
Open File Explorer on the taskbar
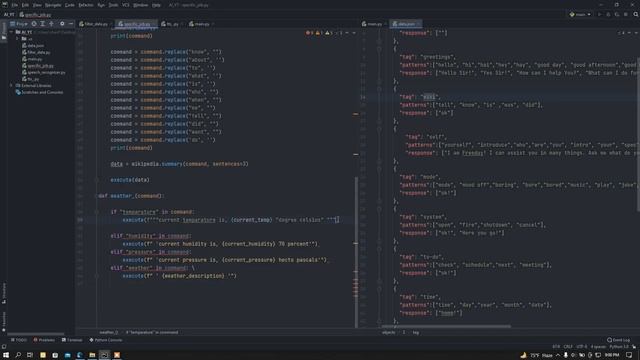click(x=92, y=355)
